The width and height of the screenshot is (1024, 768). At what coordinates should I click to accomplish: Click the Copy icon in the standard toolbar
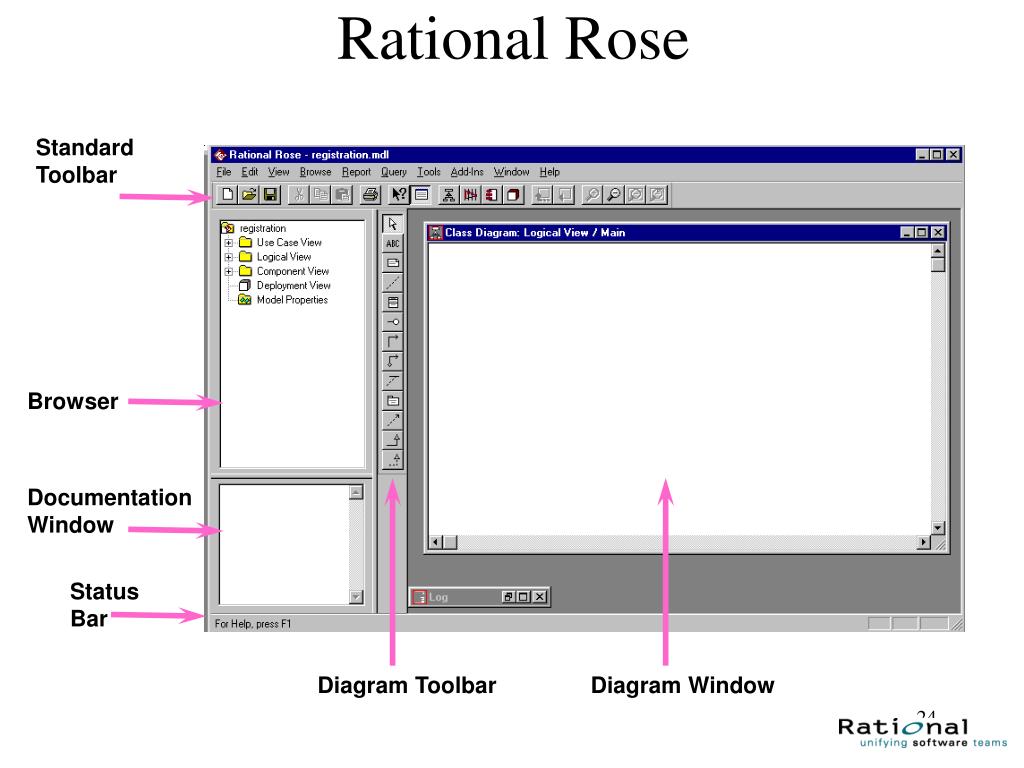[321, 195]
